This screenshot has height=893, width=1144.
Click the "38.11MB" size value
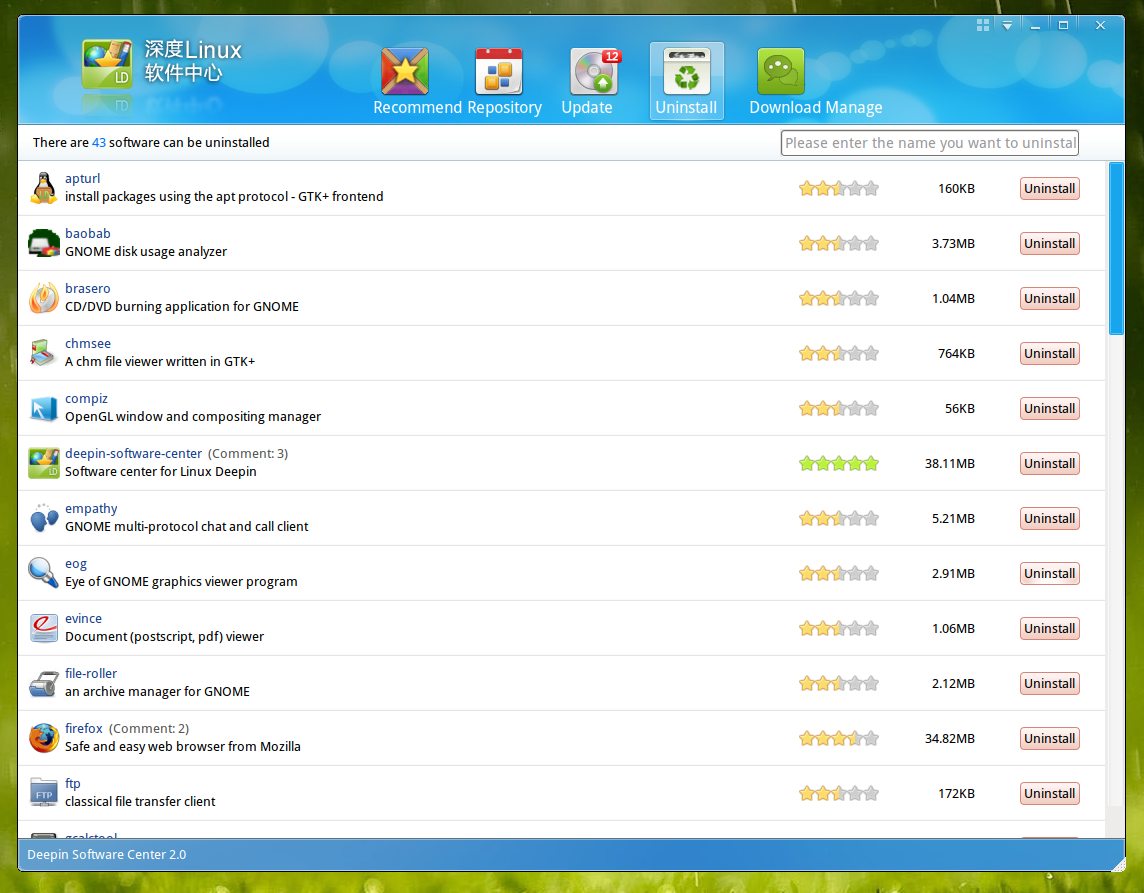[x=950, y=463]
